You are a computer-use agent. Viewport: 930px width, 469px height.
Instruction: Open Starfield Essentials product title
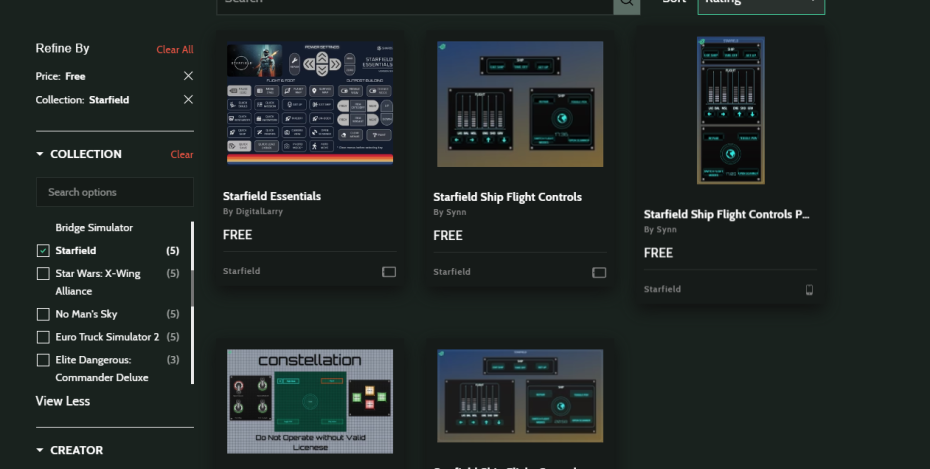point(272,196)
